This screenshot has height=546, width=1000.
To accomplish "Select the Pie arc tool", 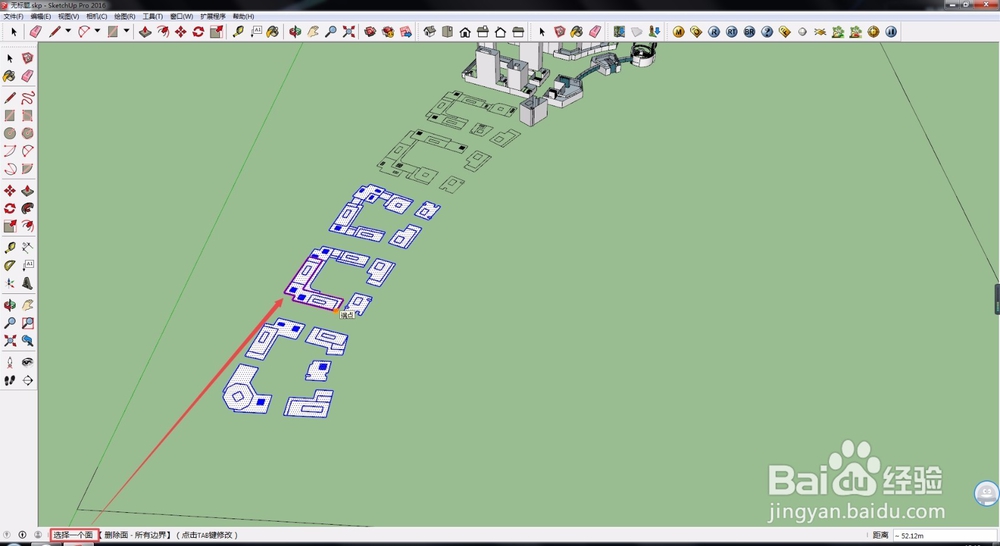I will tap(27, 169).
